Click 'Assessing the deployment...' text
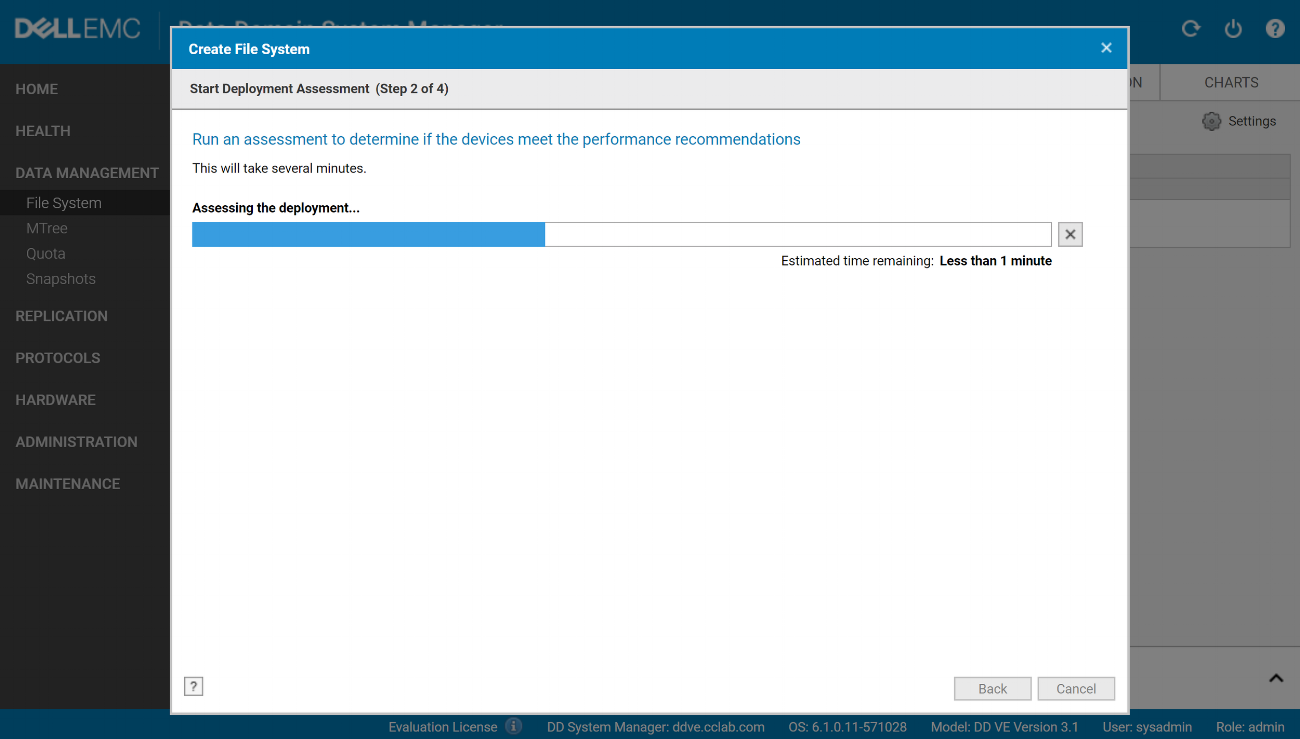 point(276,208)
